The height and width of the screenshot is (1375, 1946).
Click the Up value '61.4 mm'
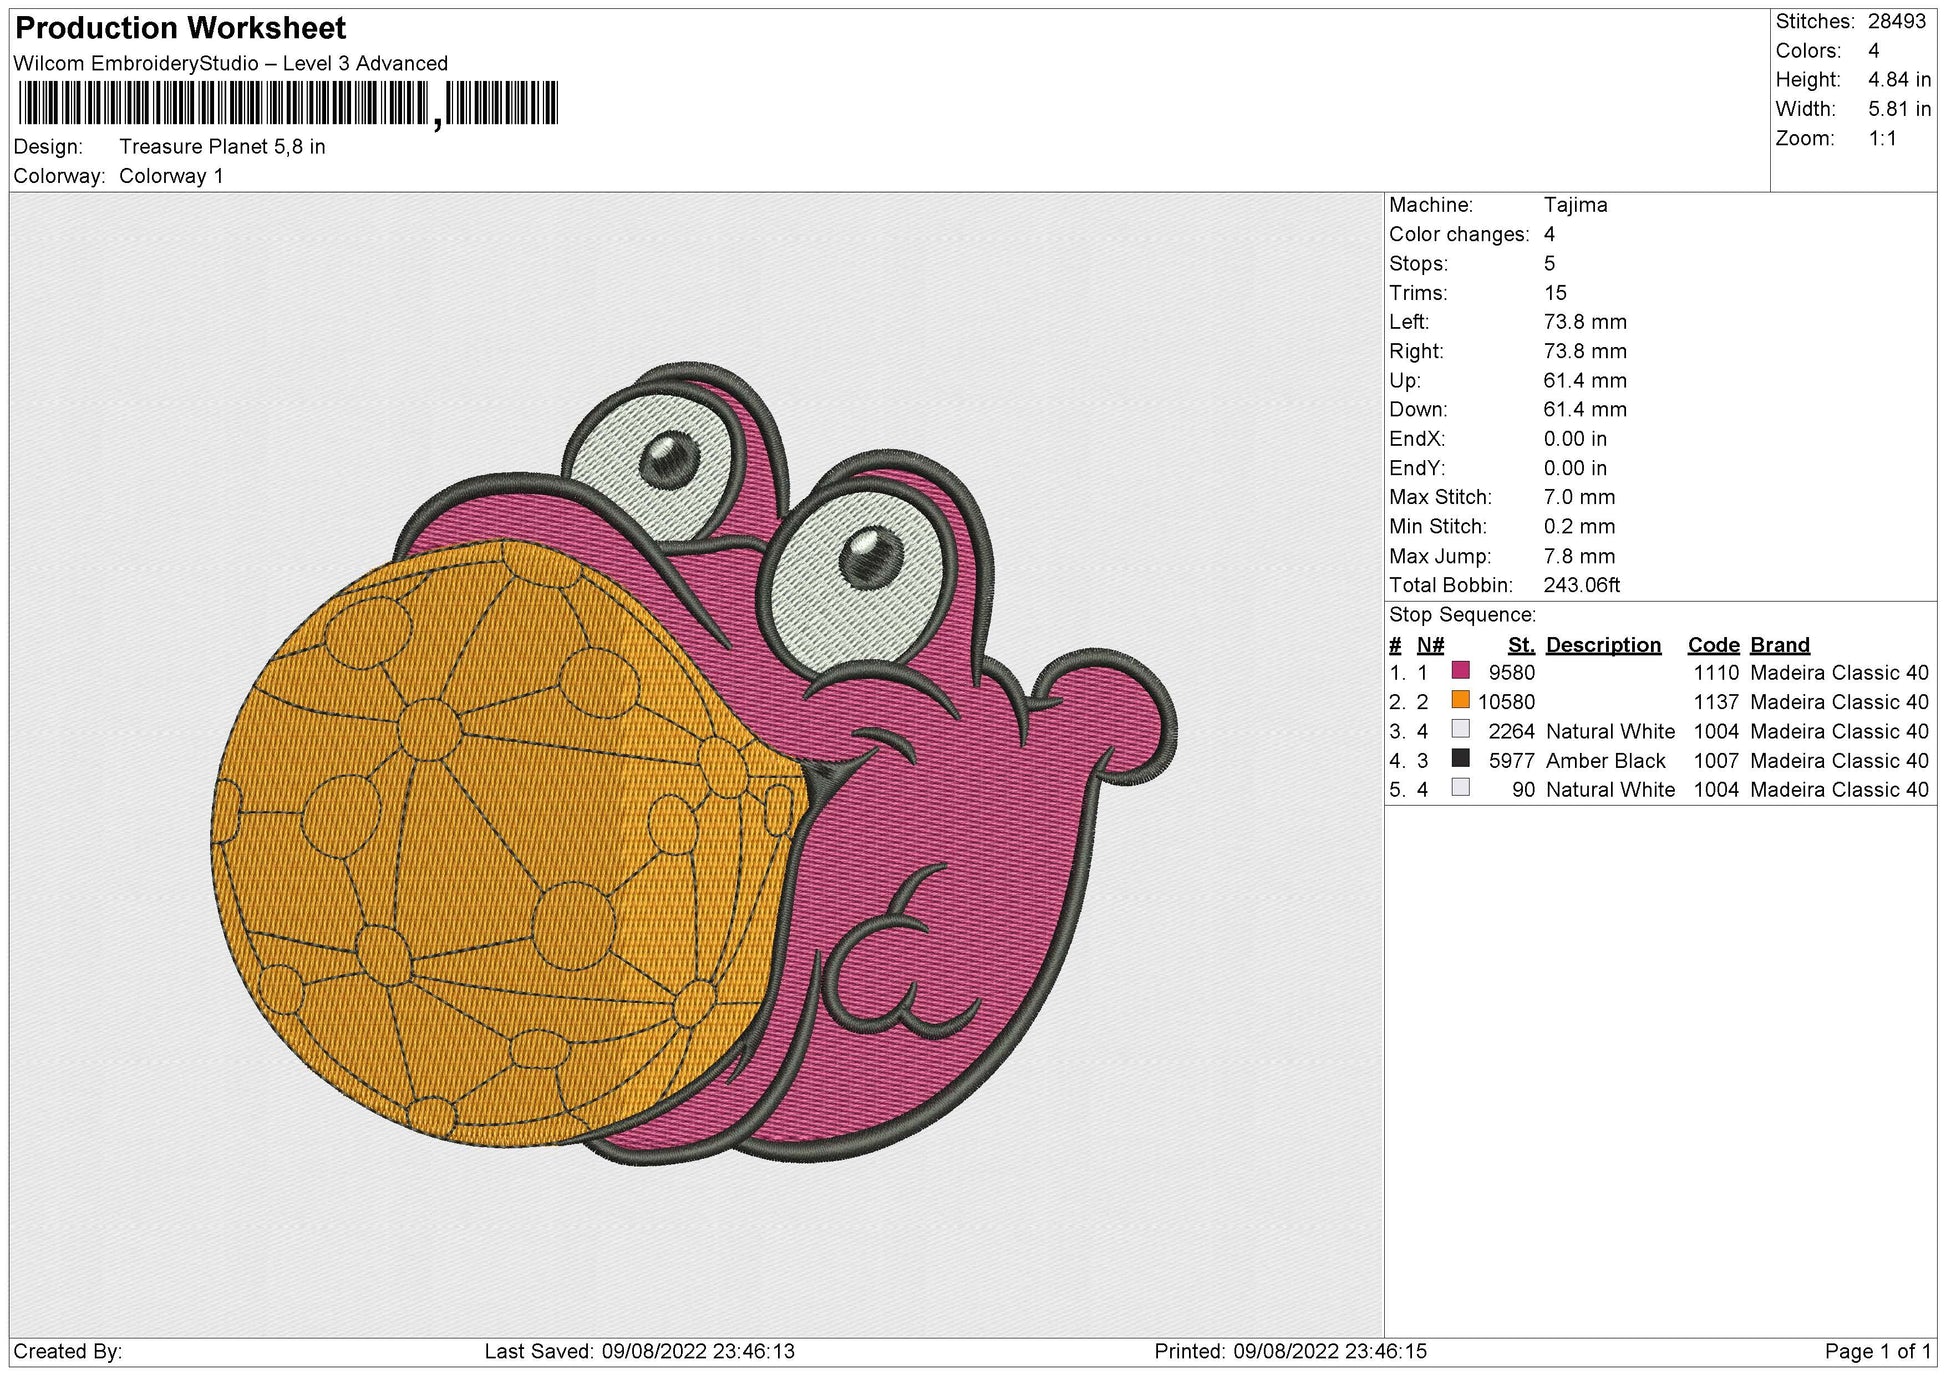tap(1585, 381)
